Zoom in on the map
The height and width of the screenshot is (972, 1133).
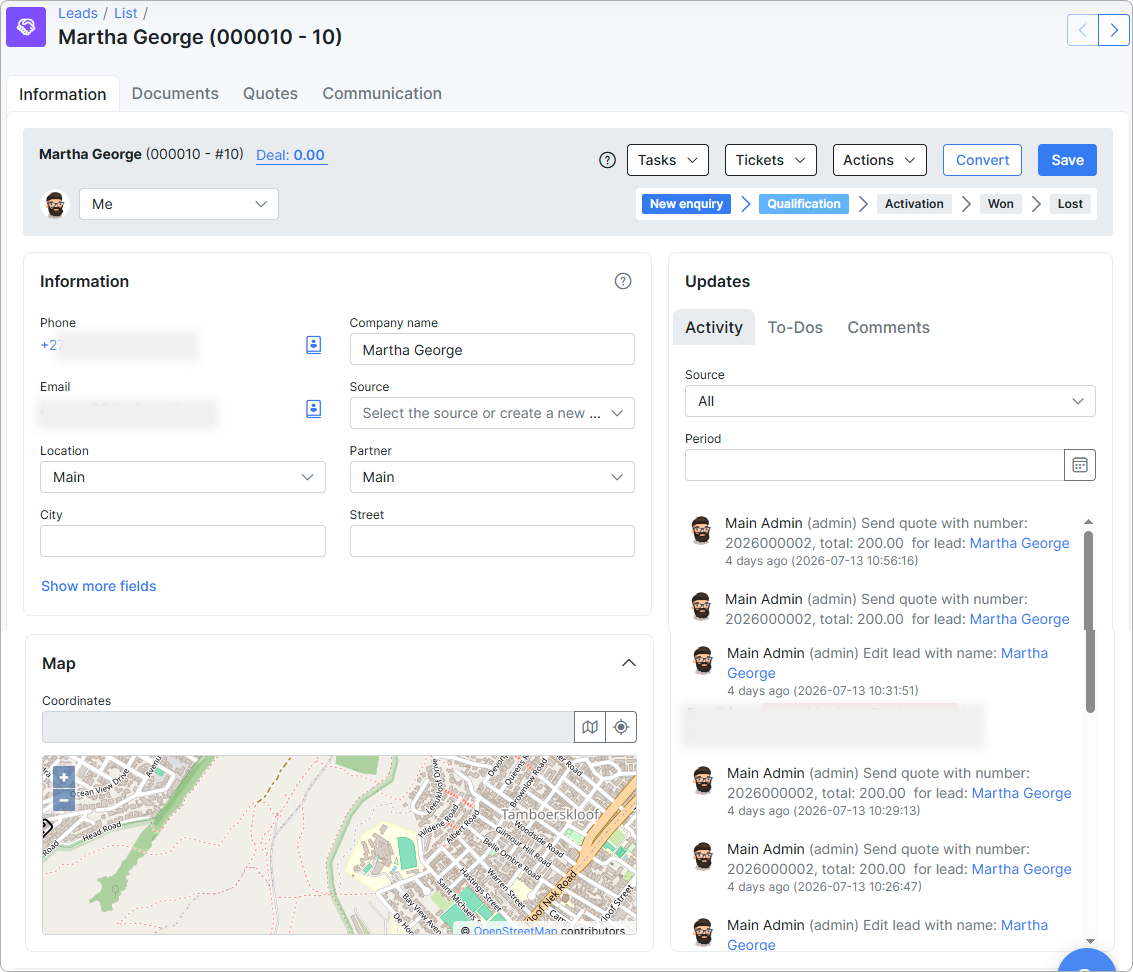coord(64,778)
